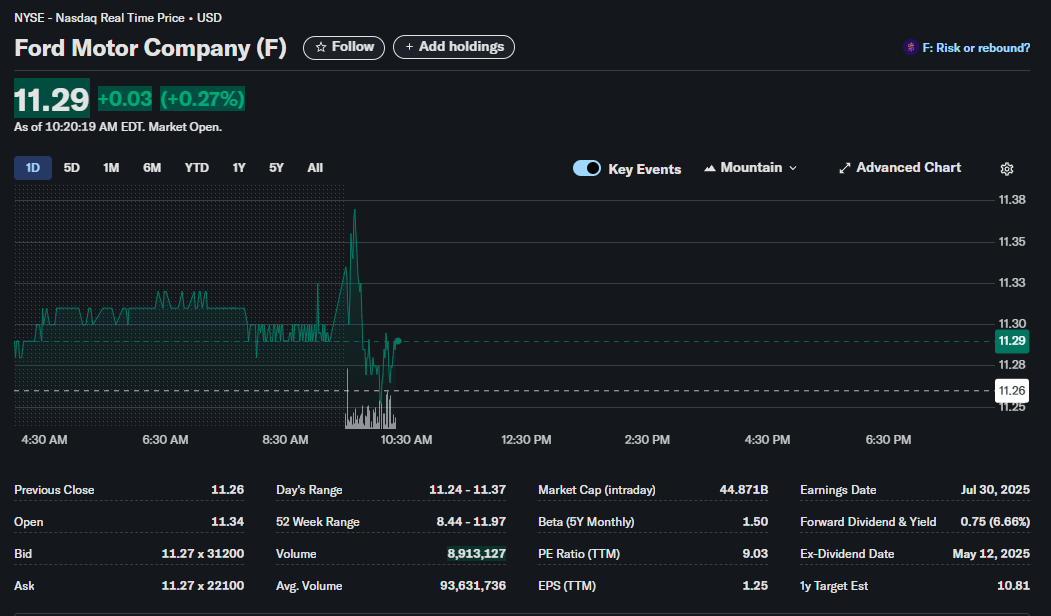Click the volume bars on the chart

(x=371, y=412)
